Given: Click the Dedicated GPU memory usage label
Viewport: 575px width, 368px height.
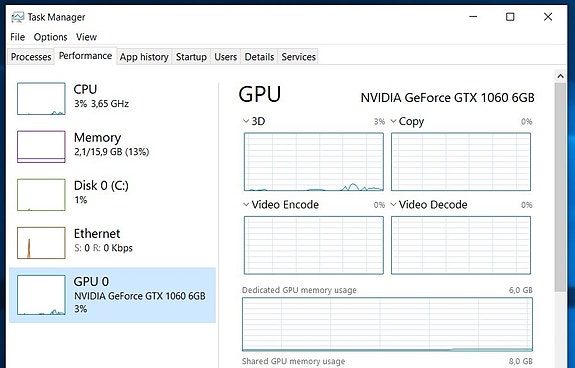Looking at the screenshot, I should (x=299, y=290).
